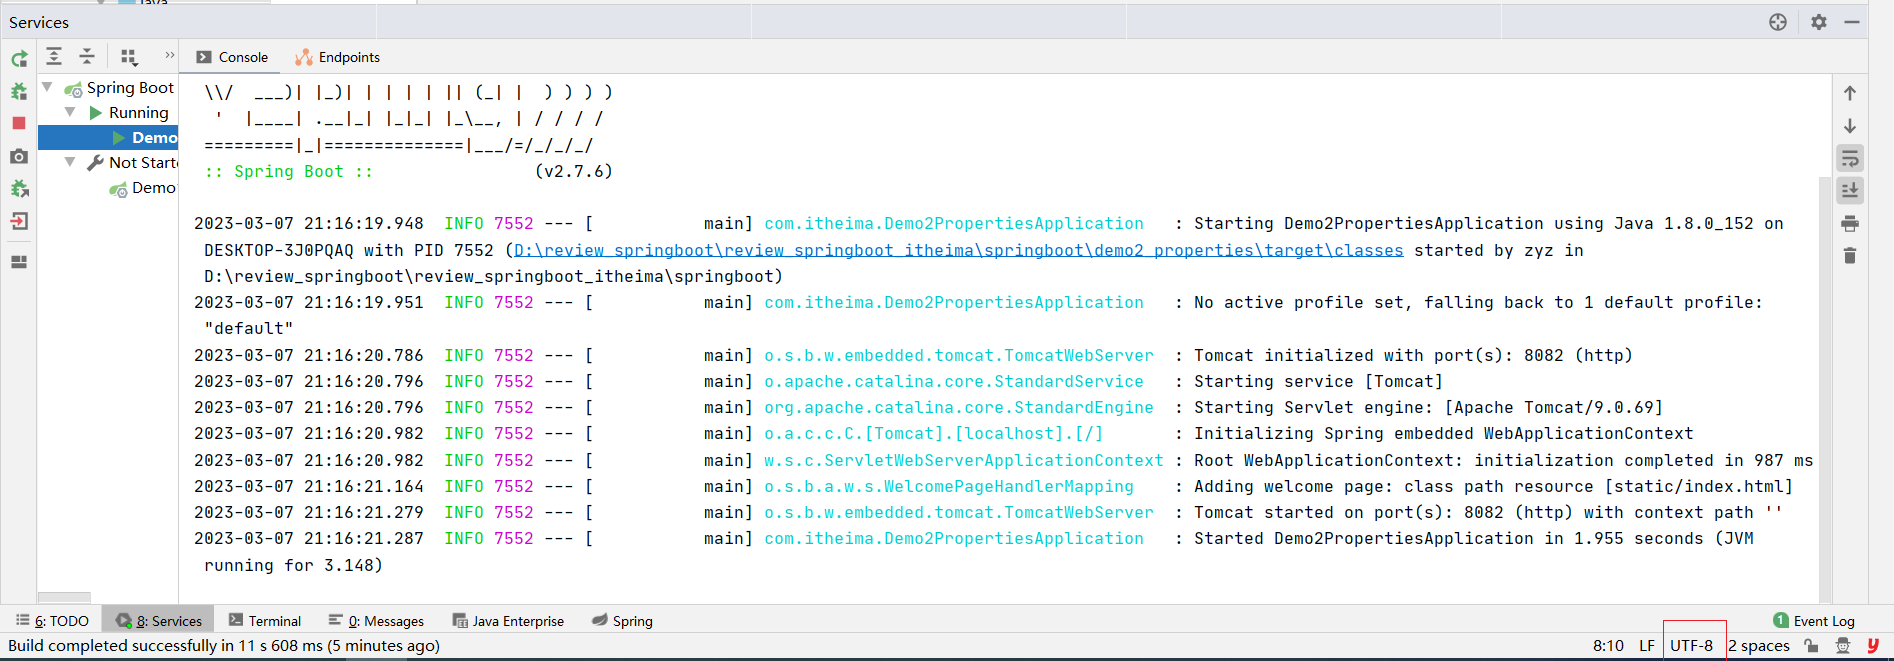The image size is (1894, 661).
Task: Print the console output
Action: (1850, 223)
